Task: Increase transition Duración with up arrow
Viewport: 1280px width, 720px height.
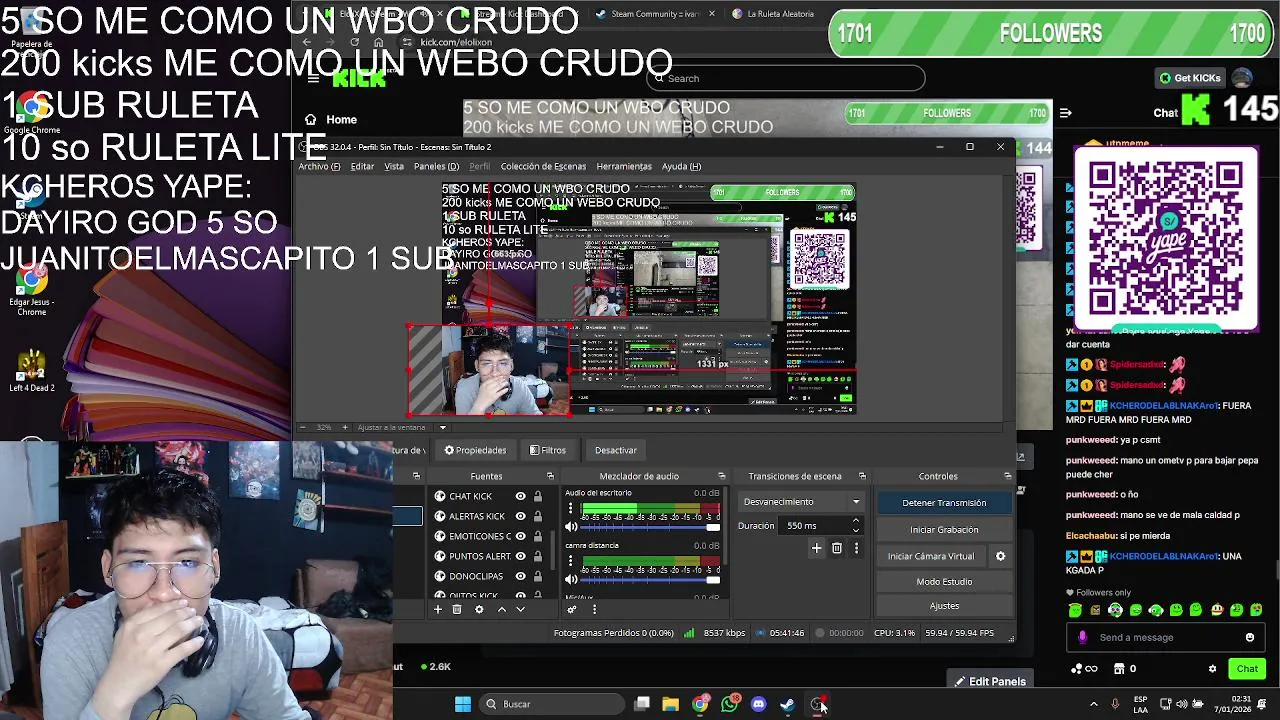Action: tap(855, 521)
